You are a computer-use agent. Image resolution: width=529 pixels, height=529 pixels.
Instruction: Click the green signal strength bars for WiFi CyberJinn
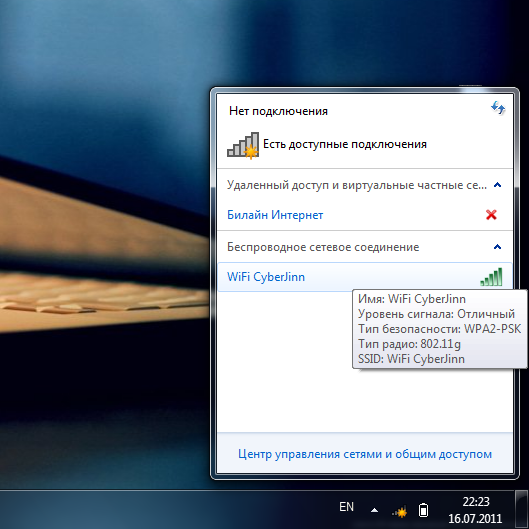pos(491,277)
